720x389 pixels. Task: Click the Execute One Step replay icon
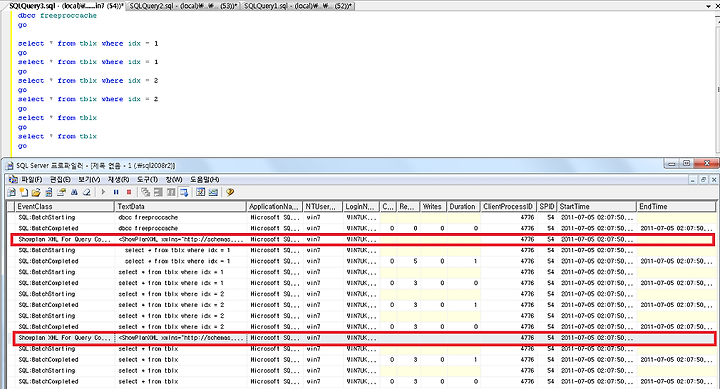coord(158,192)
